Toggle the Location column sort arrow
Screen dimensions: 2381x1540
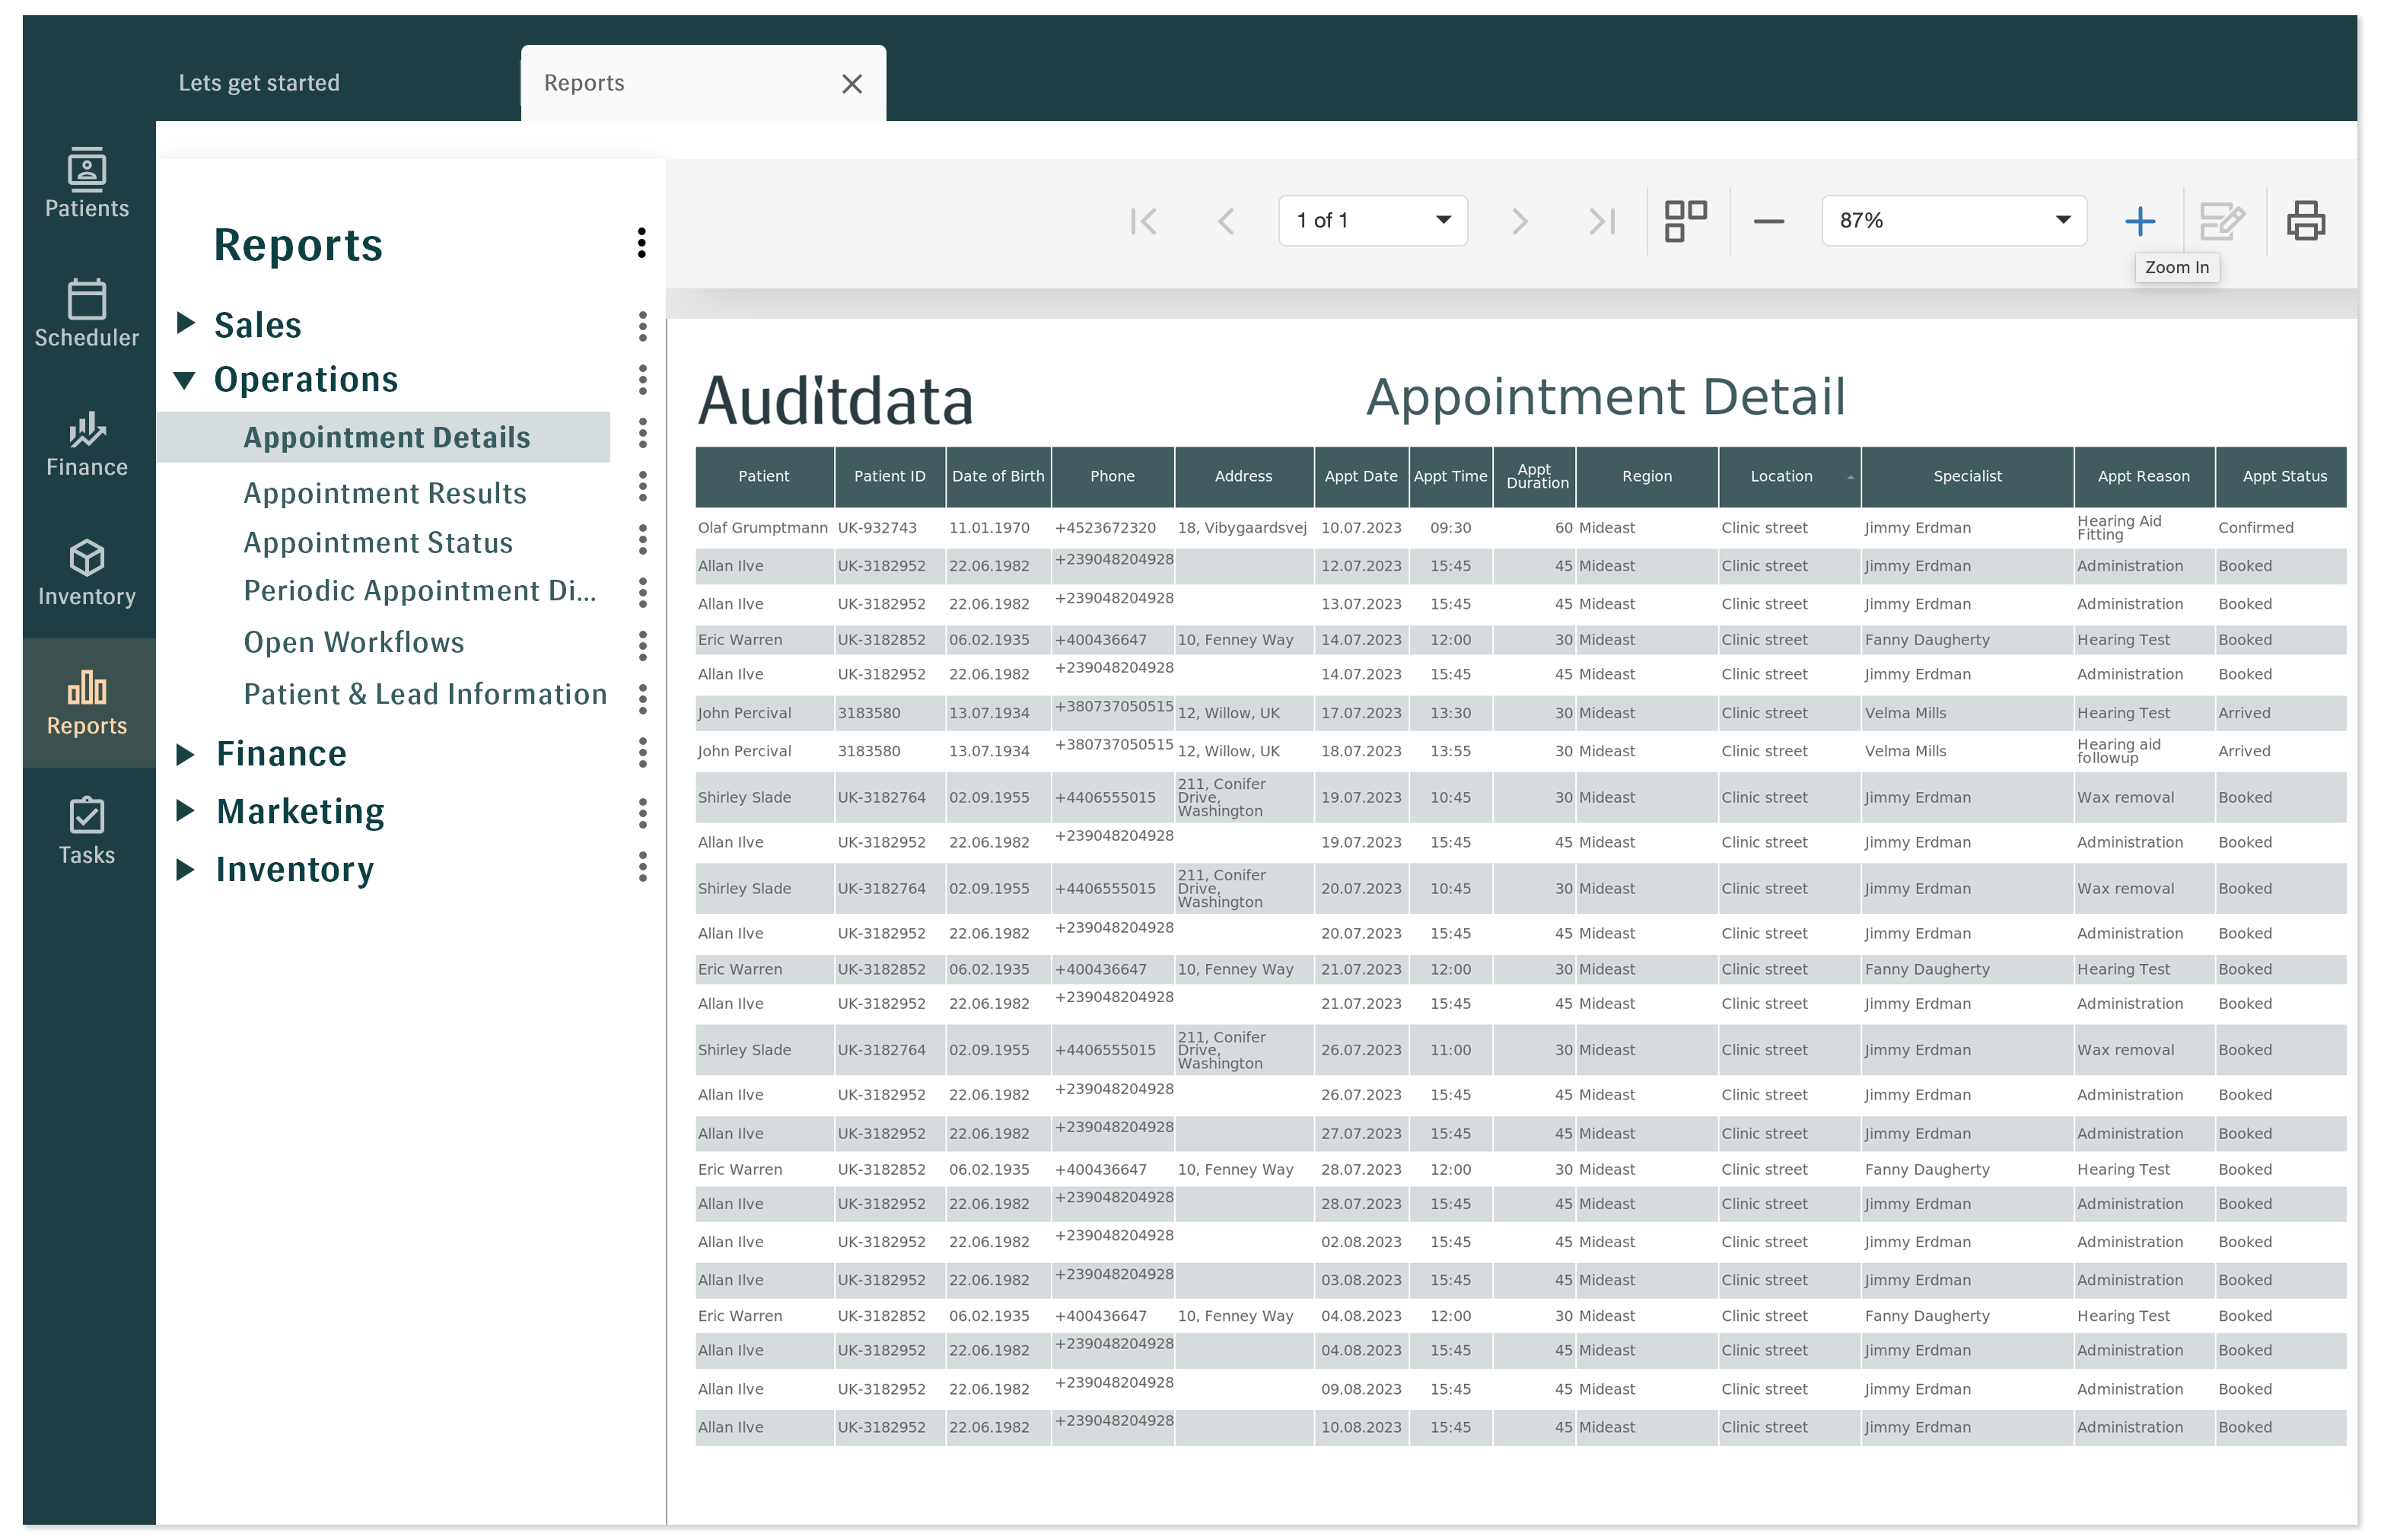[1849, 477]
